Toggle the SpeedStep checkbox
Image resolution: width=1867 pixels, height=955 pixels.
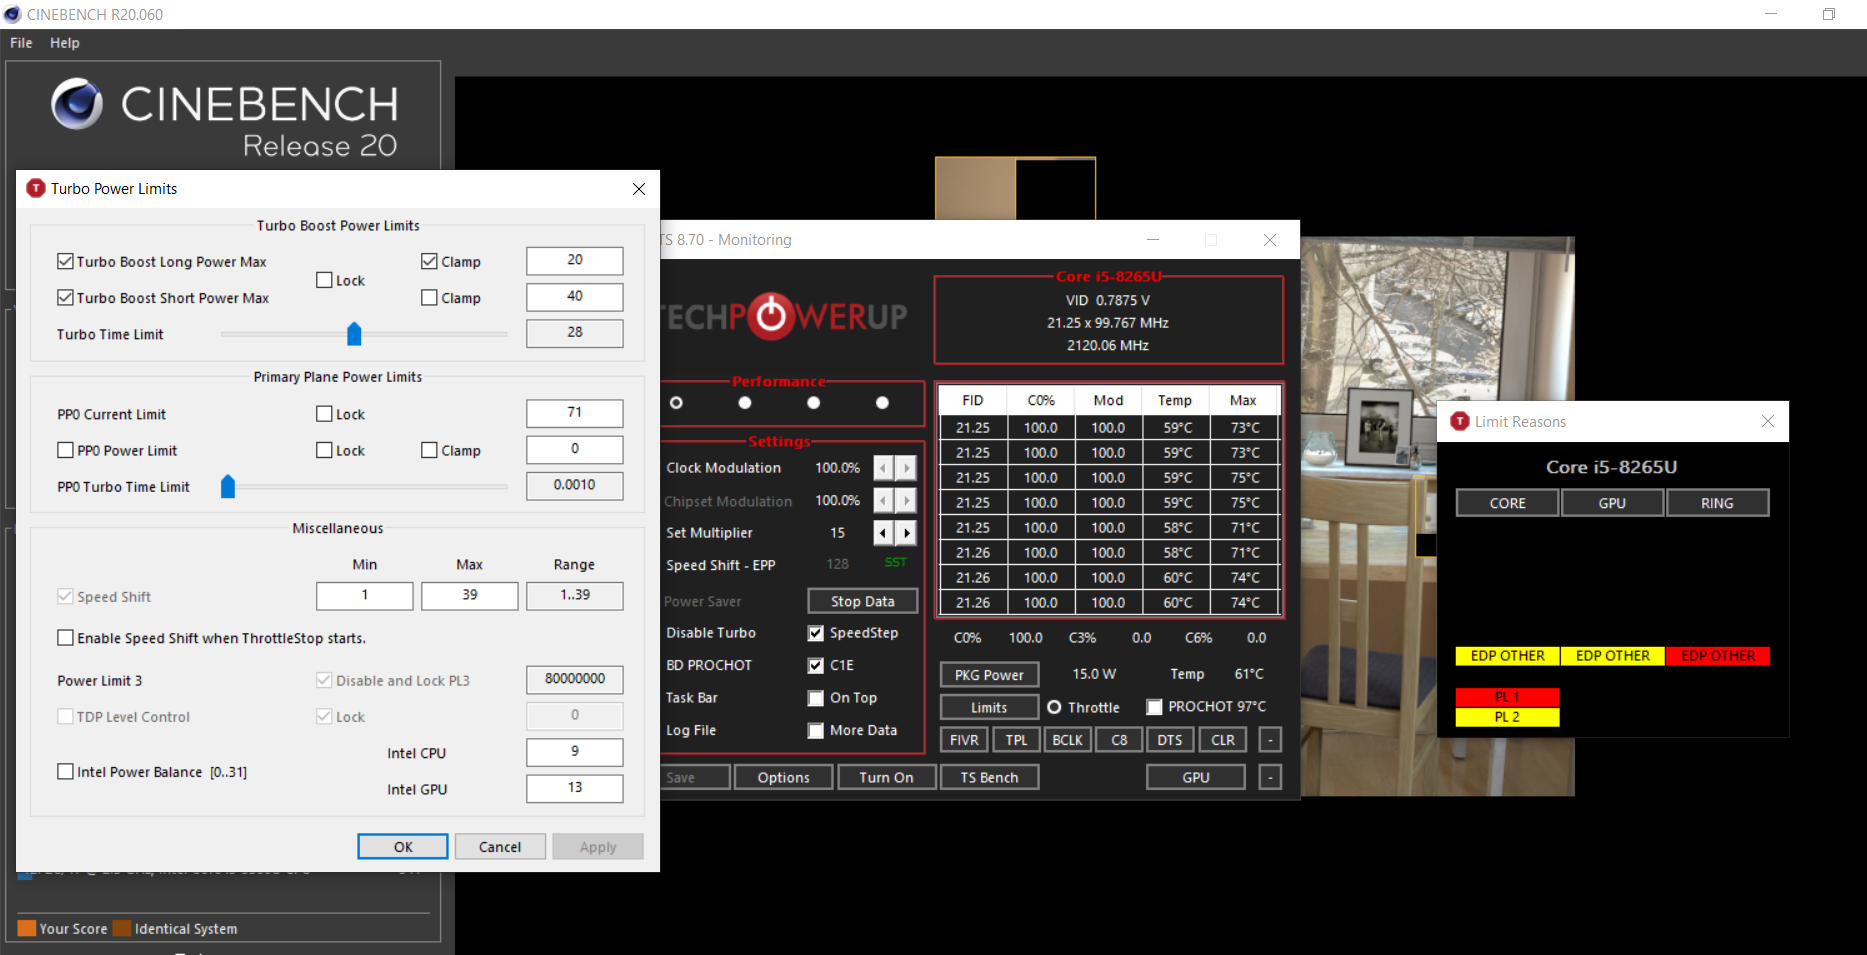(816, 633)
